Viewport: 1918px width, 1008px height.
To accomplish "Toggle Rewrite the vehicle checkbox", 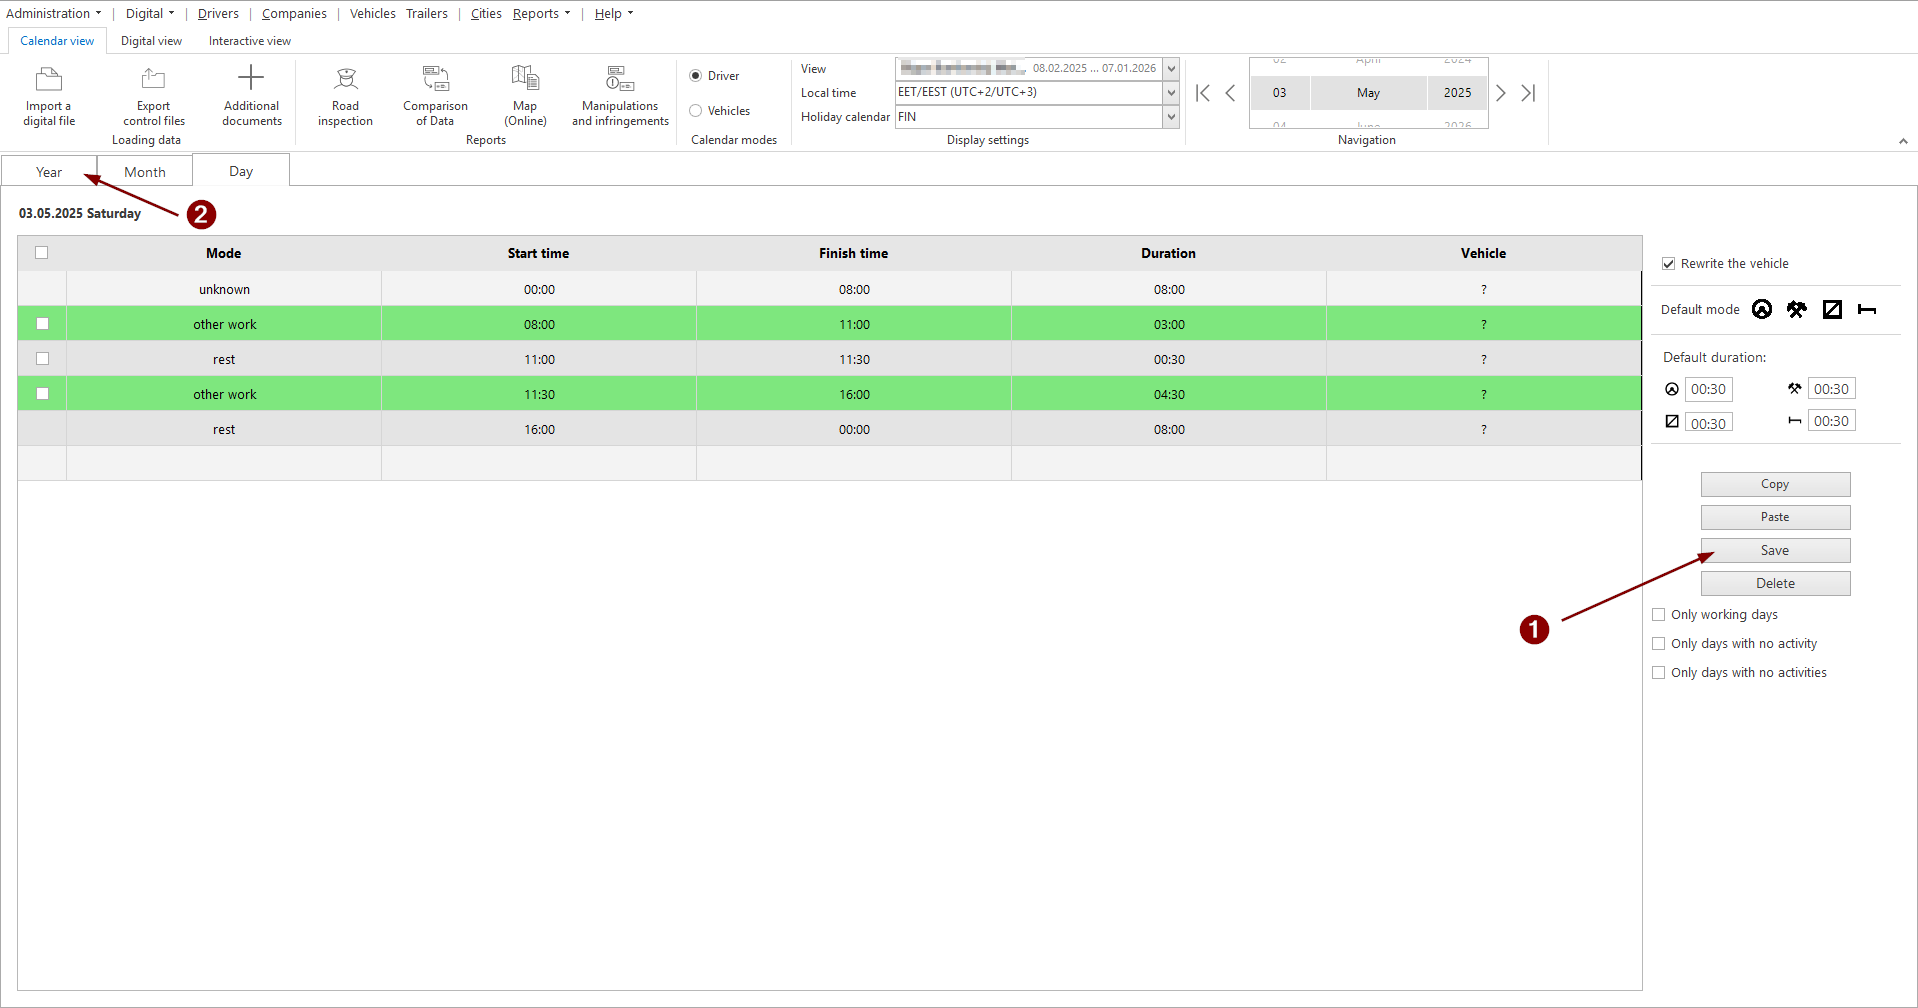I will point(1668,264).
